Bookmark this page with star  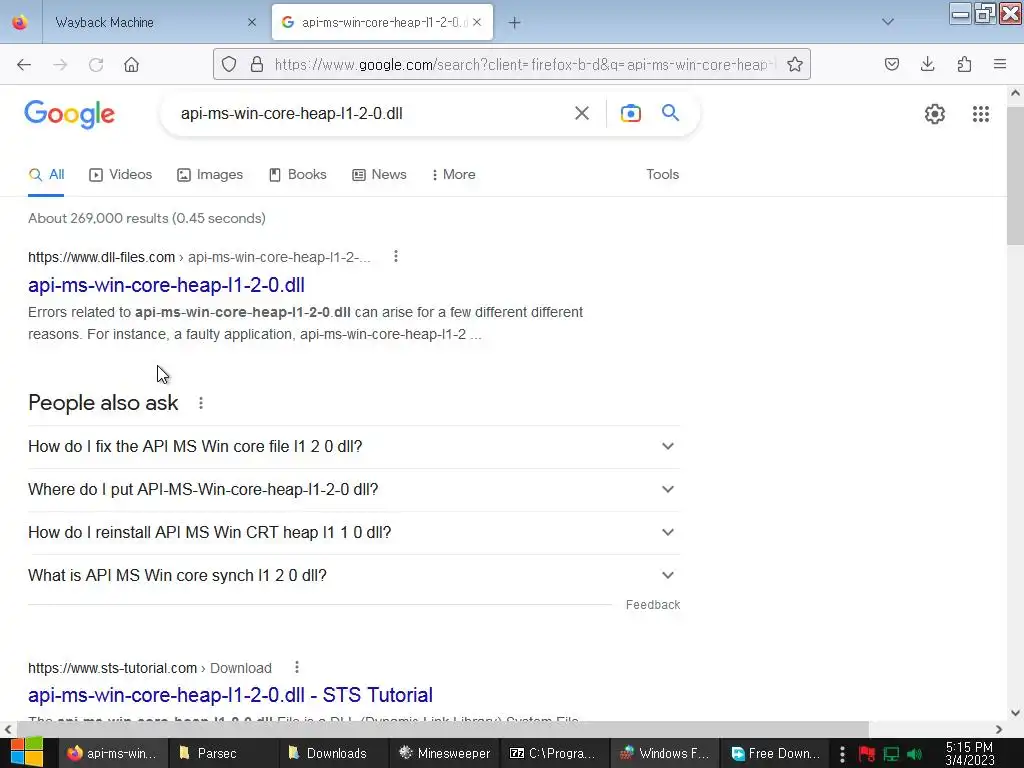(795, 64)
